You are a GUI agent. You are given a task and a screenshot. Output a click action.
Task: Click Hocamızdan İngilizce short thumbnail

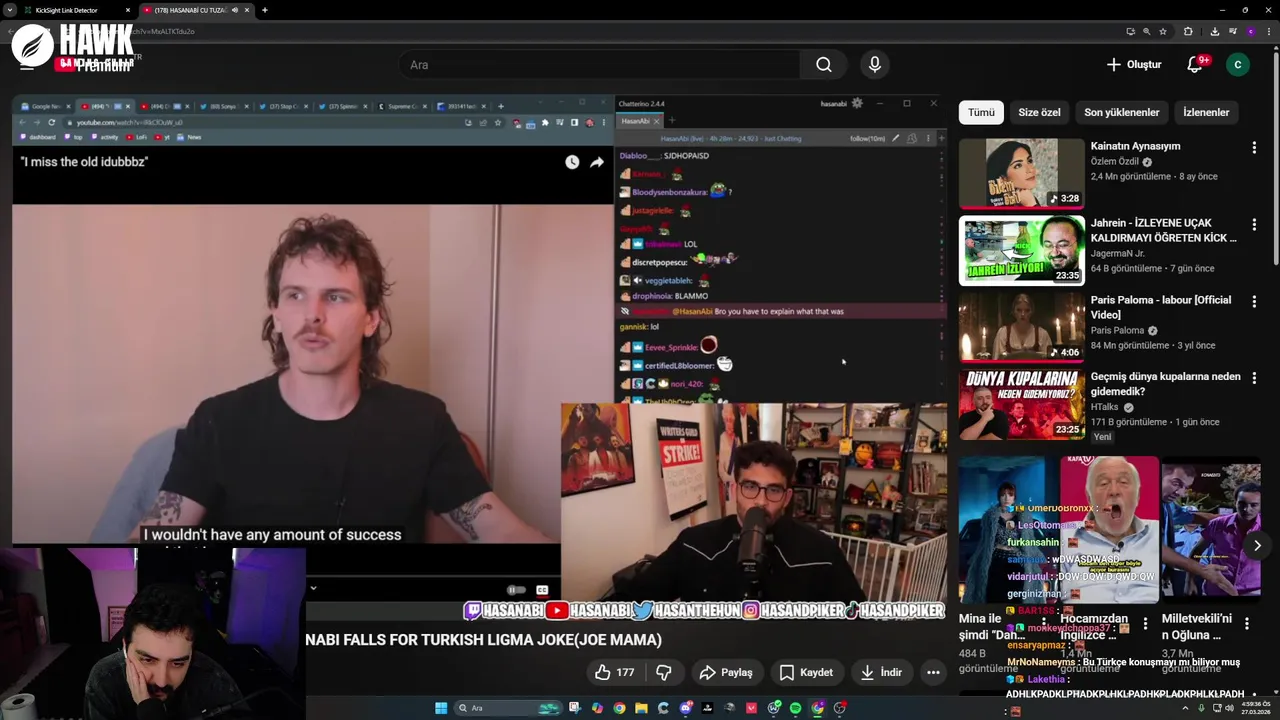click(1109, 530)
